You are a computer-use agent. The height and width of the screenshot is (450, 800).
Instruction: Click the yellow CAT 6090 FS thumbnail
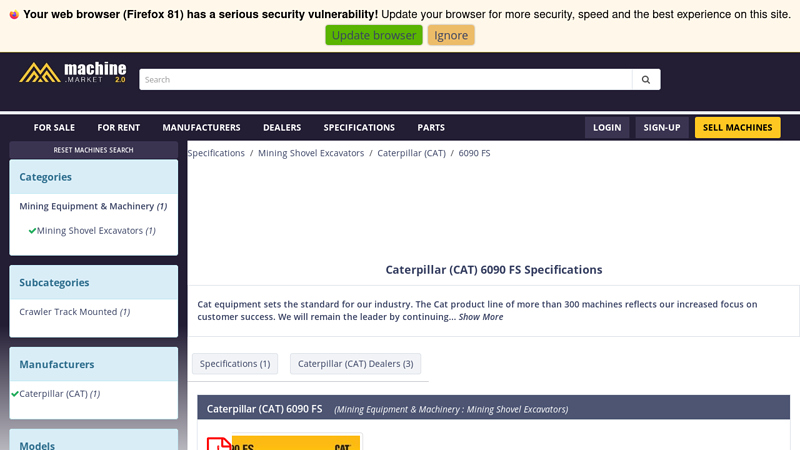pos(296,443)
